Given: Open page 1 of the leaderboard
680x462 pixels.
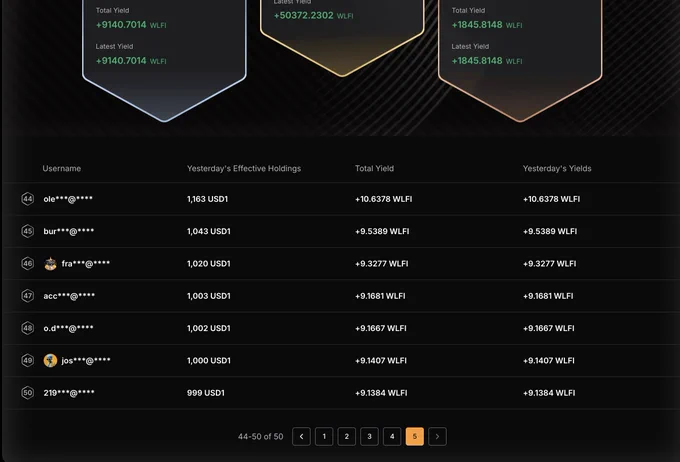Looking at the screenshot, I should tap(324, 436).
